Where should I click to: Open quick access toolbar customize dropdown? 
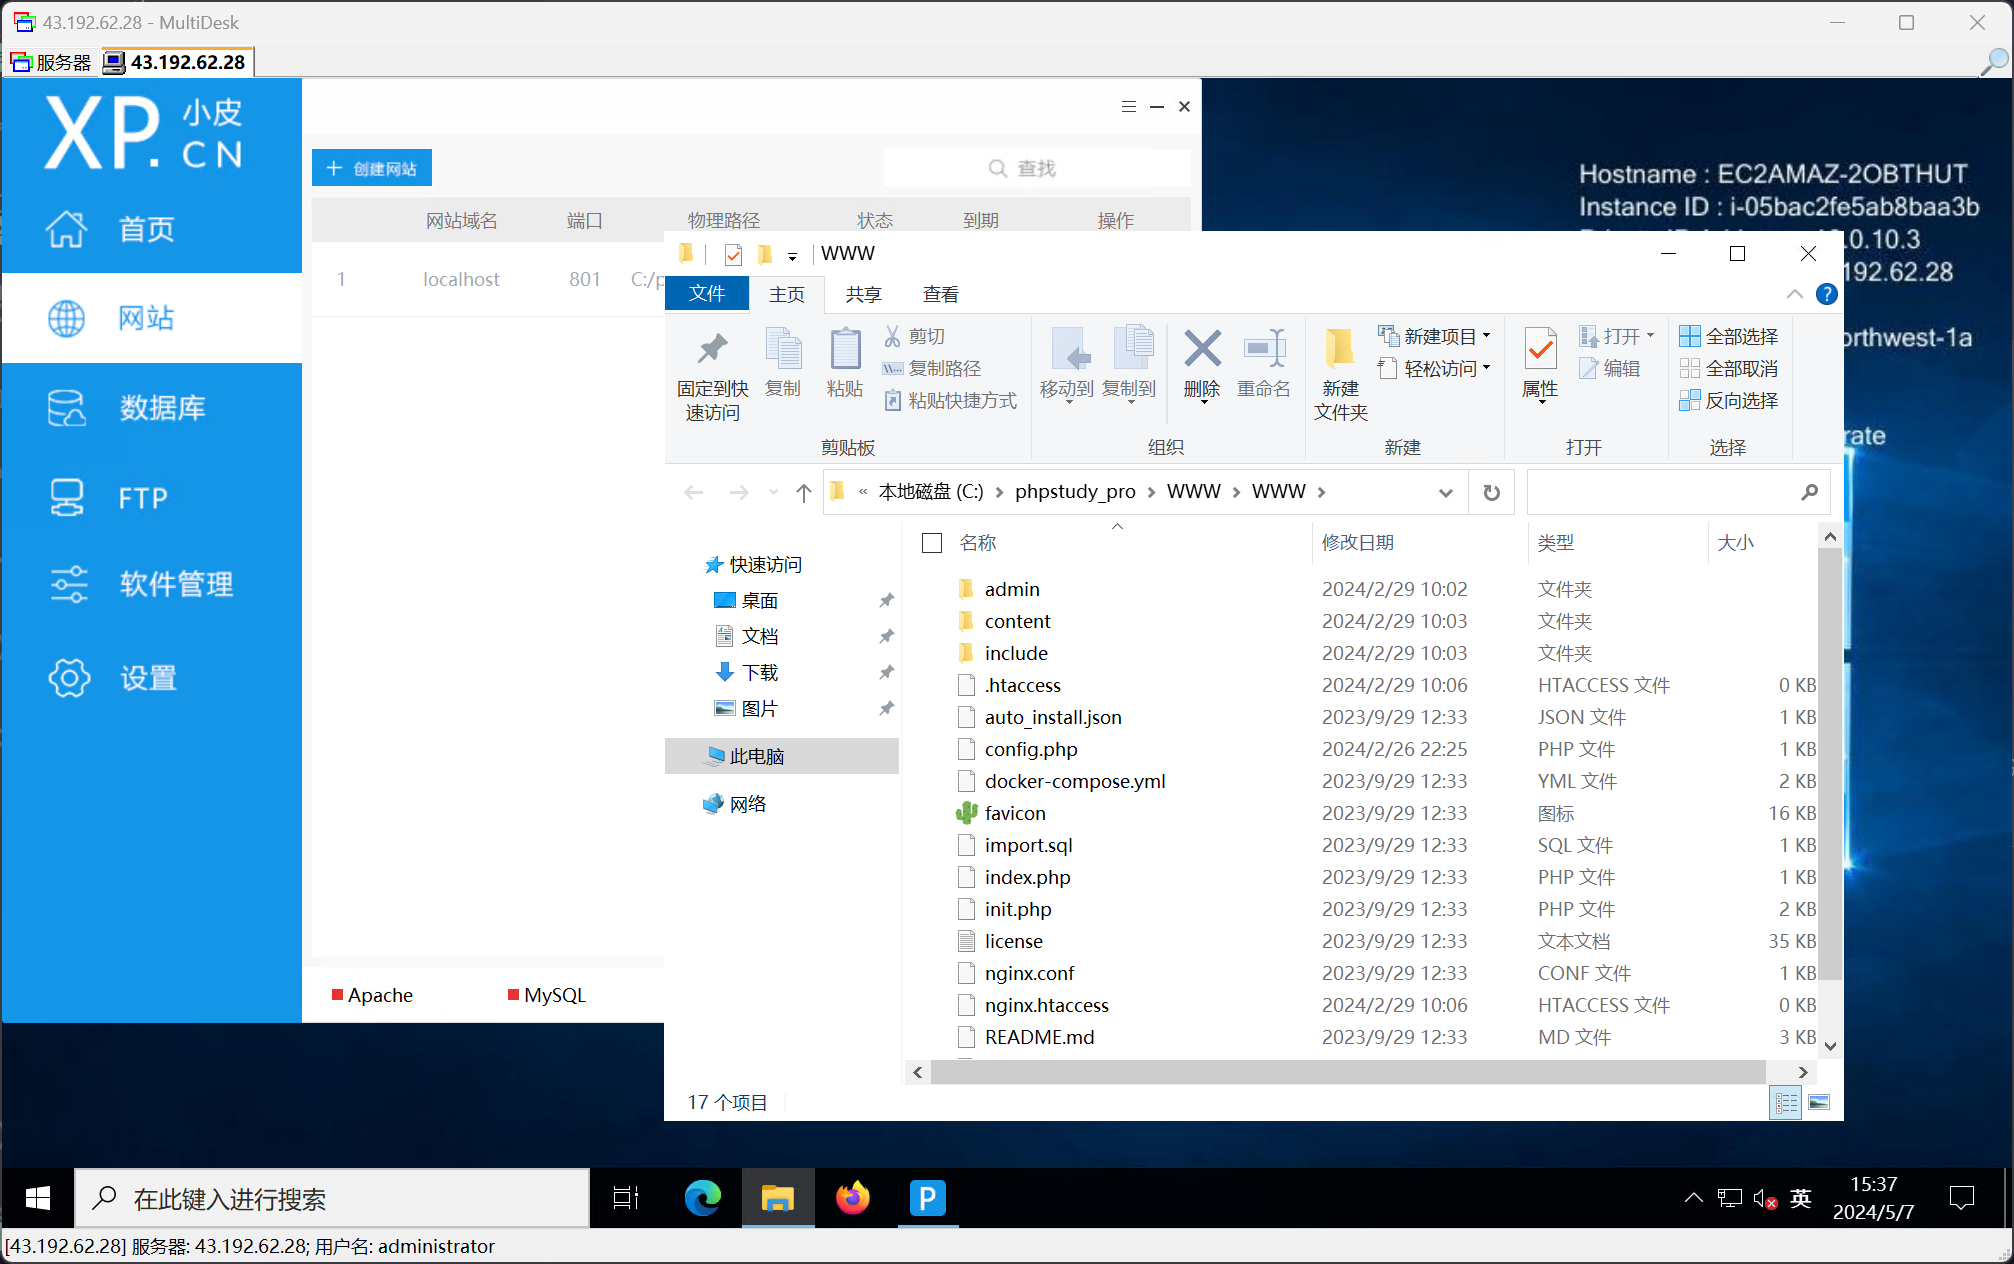point(792,256)
